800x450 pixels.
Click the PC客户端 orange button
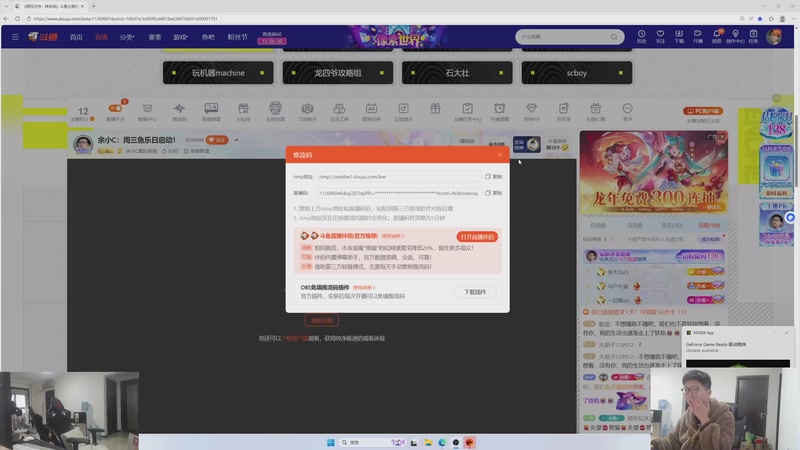pyautogui.click(x=703, y=111)
